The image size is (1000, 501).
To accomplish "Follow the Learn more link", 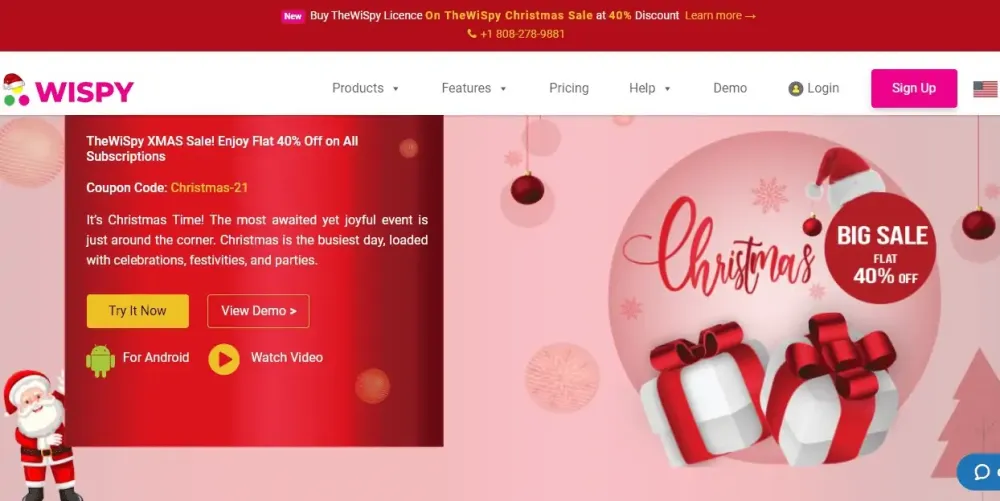I will tap(720, 15).
